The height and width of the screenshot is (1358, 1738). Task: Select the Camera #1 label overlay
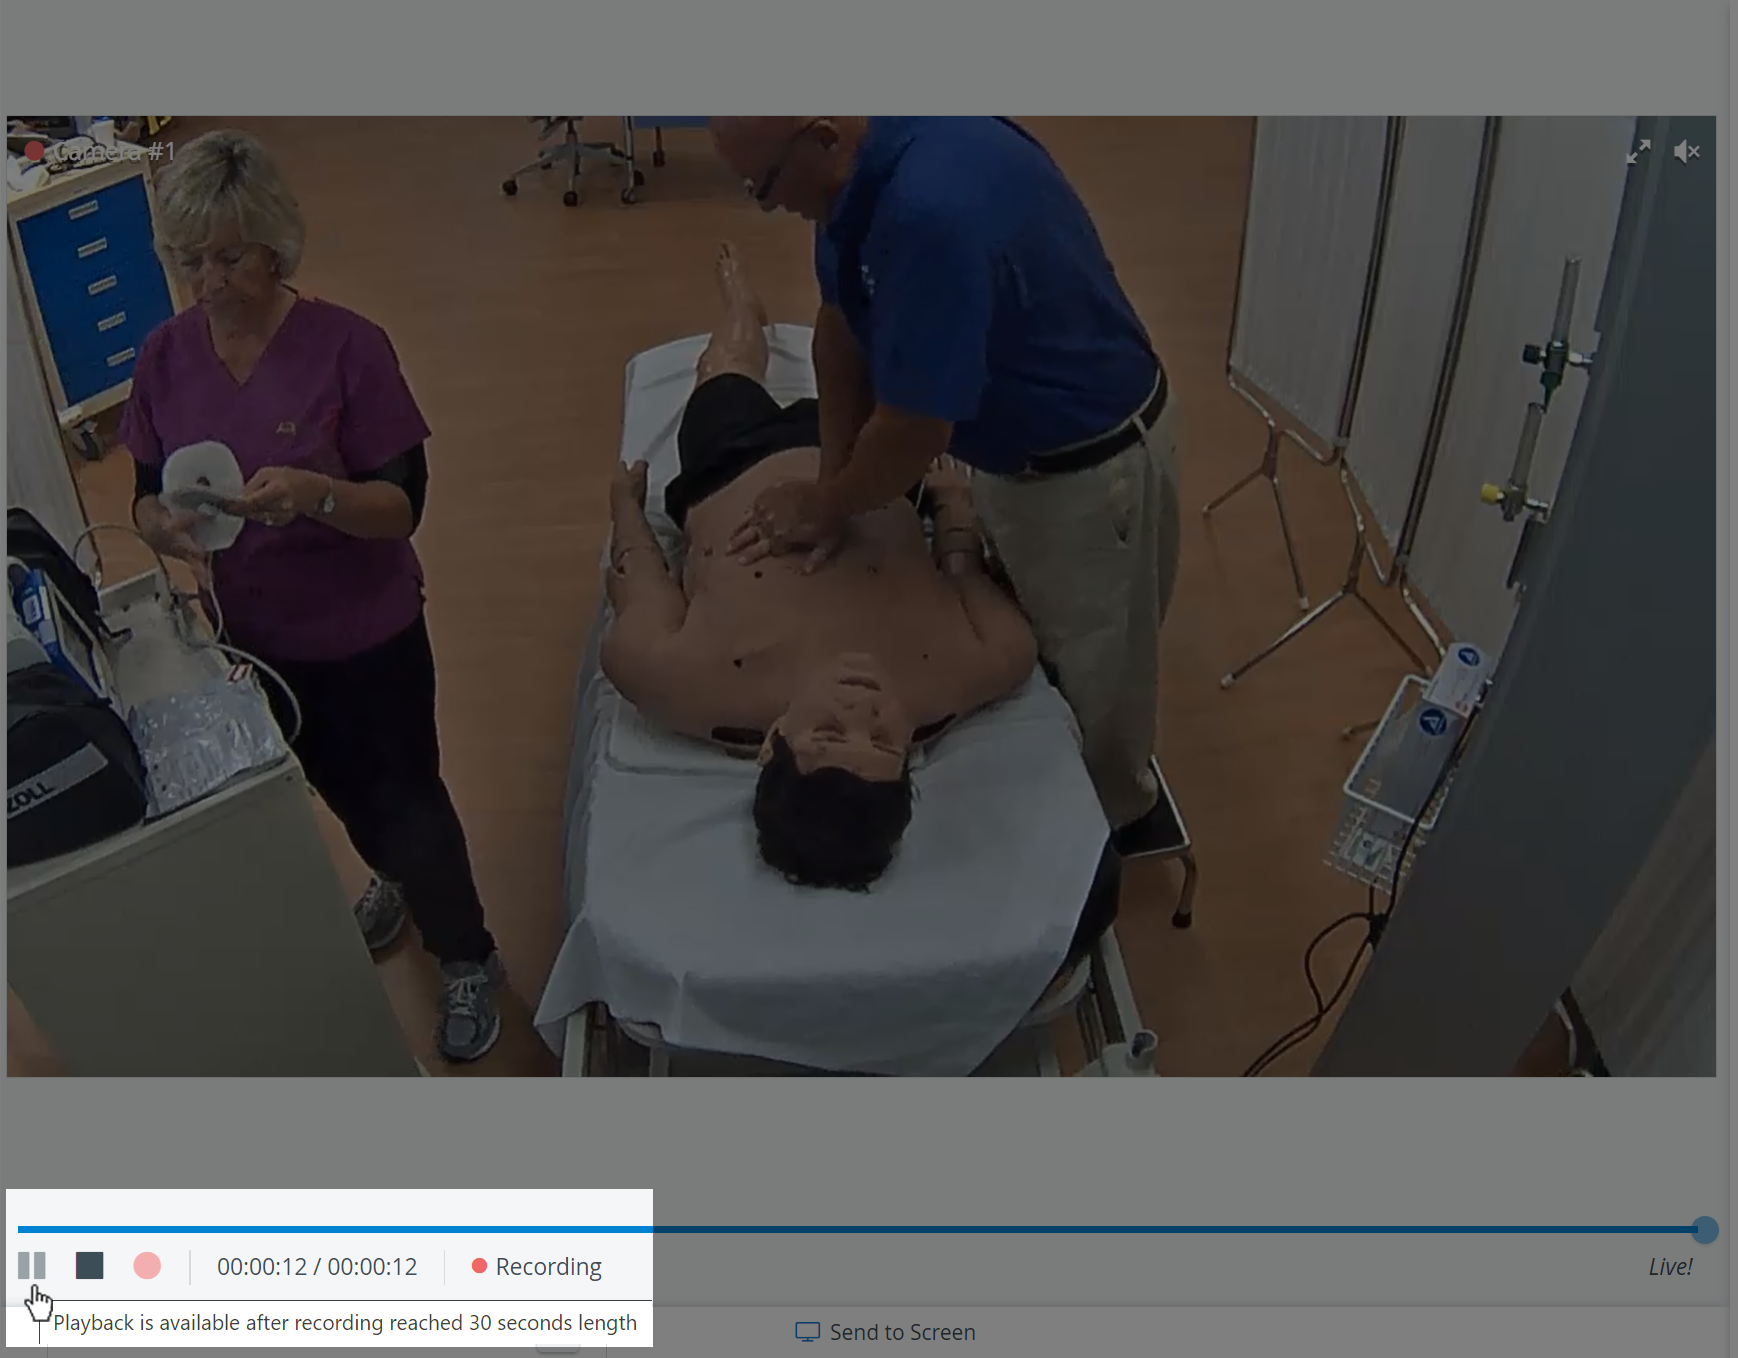point(114,152)
